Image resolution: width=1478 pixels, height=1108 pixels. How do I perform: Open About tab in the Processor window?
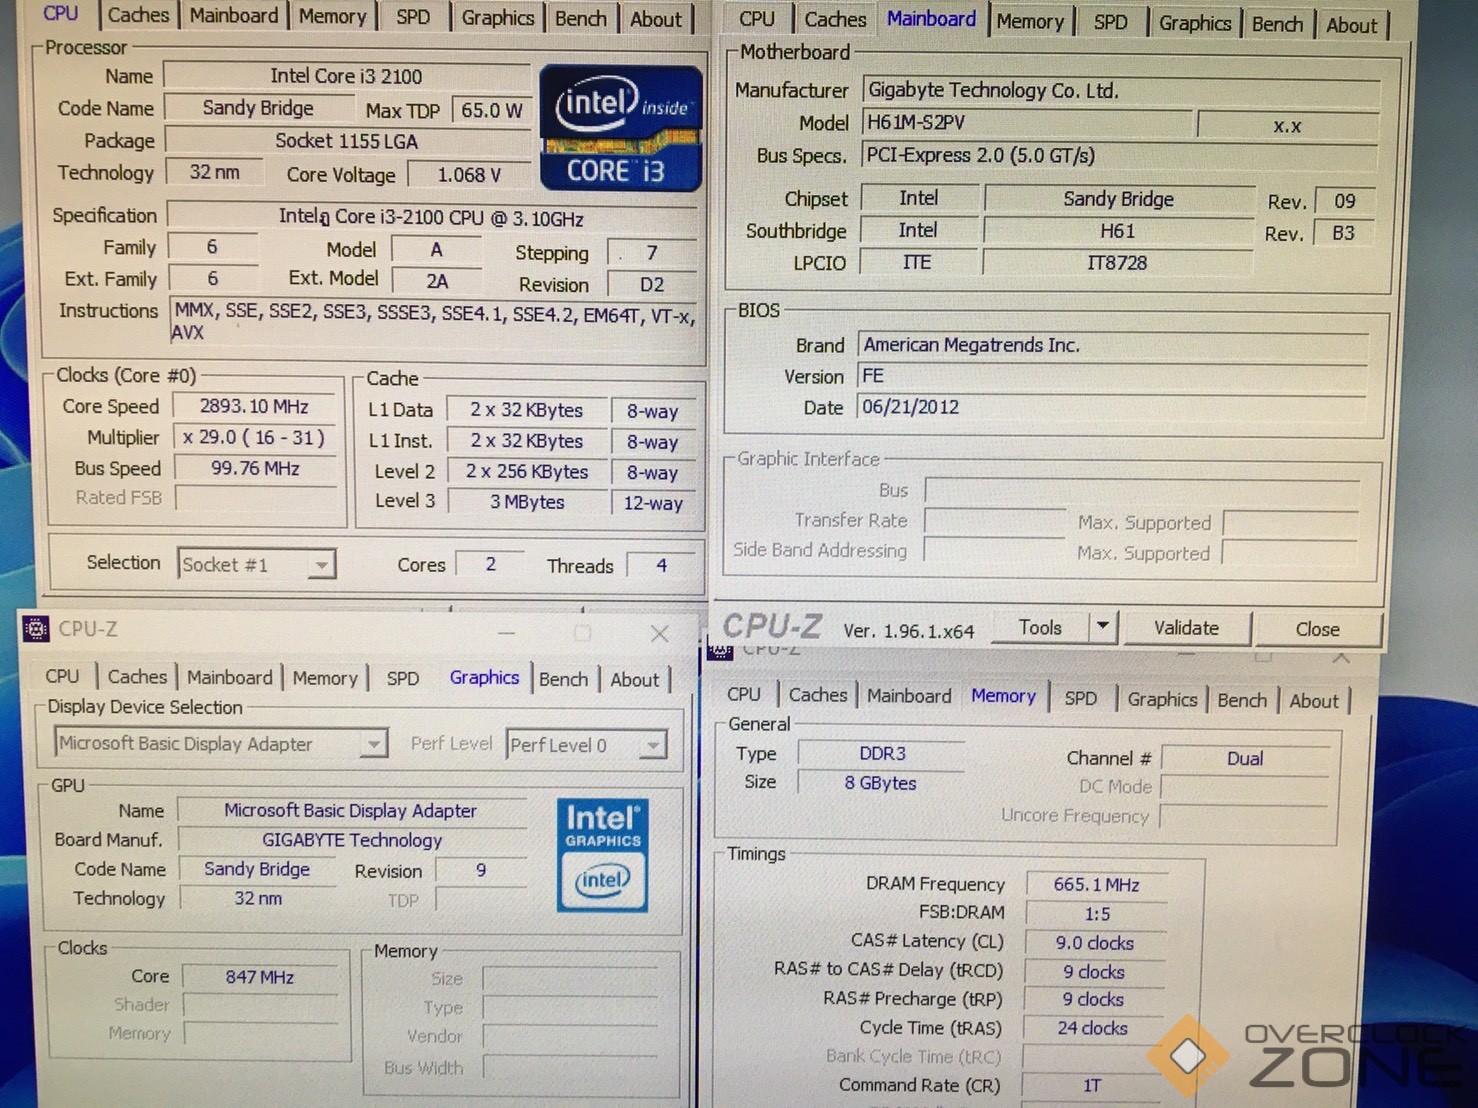tap(655, 19)
